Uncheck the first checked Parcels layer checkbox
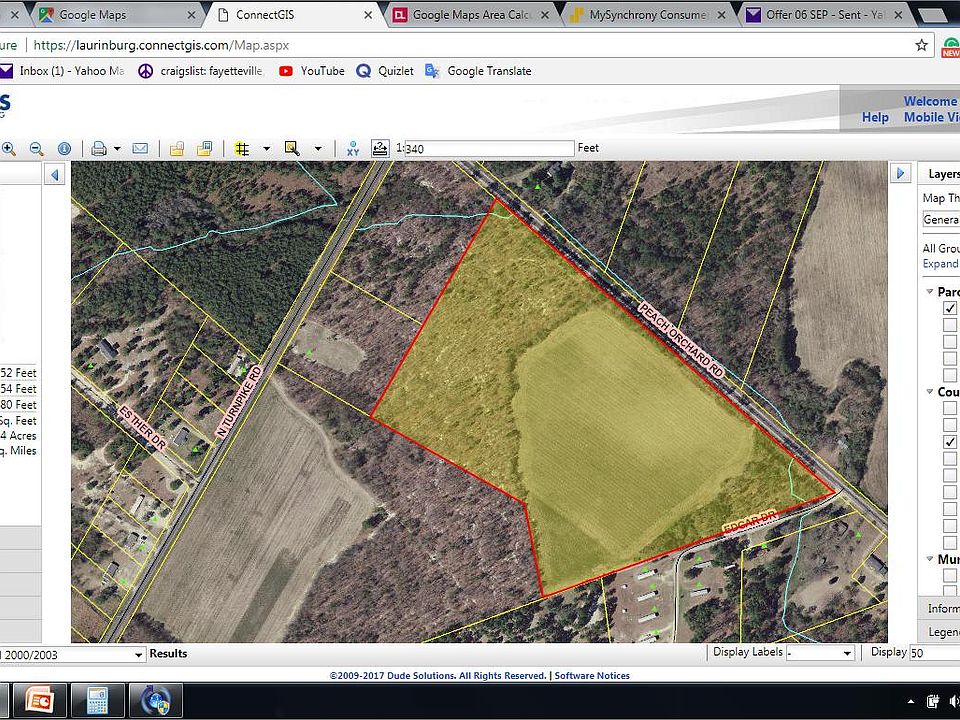The width and height of the screenshot is (960, 720). pyautogui.click(x=950, y=309)
